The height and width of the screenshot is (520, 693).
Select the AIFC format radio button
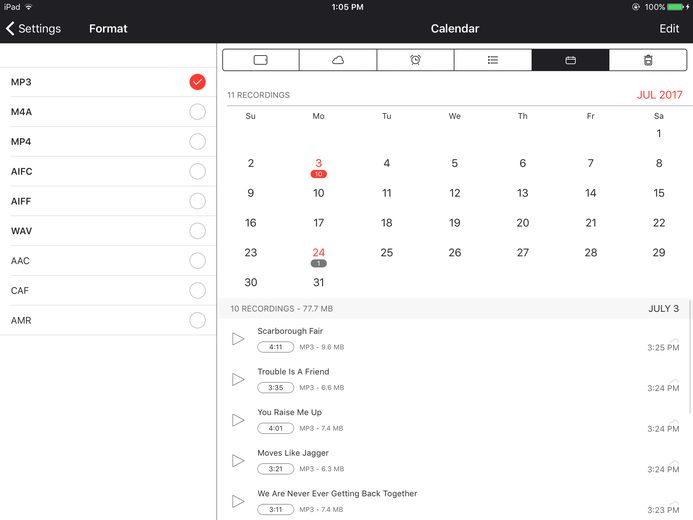(198, 171)
